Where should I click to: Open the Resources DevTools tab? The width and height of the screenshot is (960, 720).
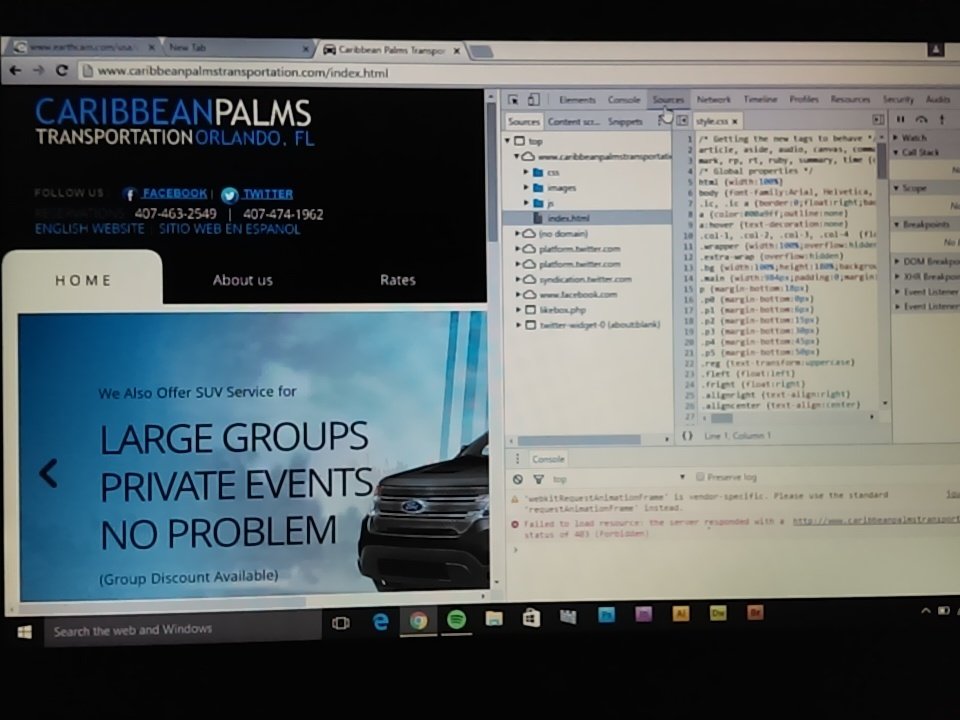[x=850, y=99]
